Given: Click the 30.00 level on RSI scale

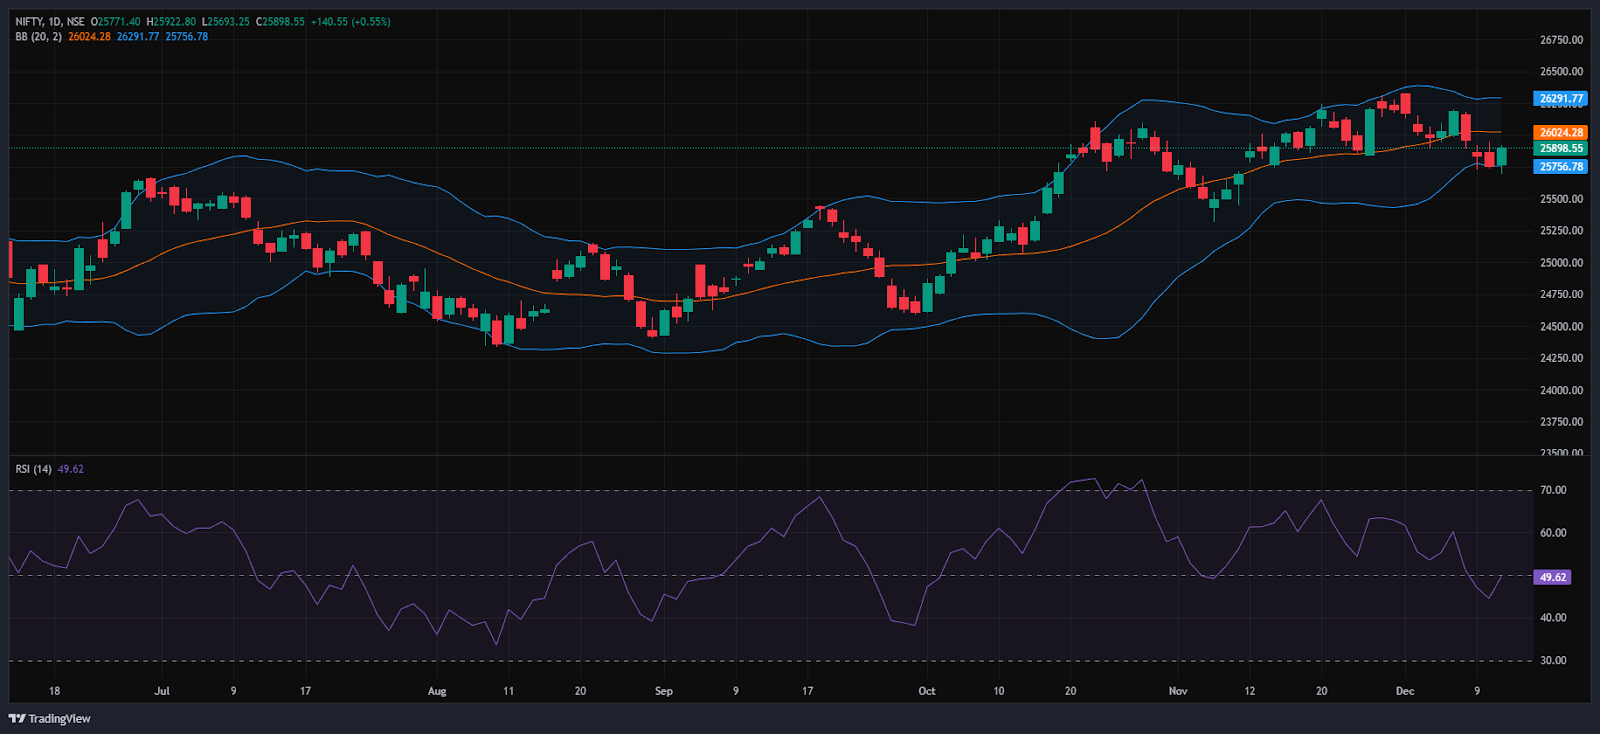Looking at the screenshot, I should pos(1553,660).
